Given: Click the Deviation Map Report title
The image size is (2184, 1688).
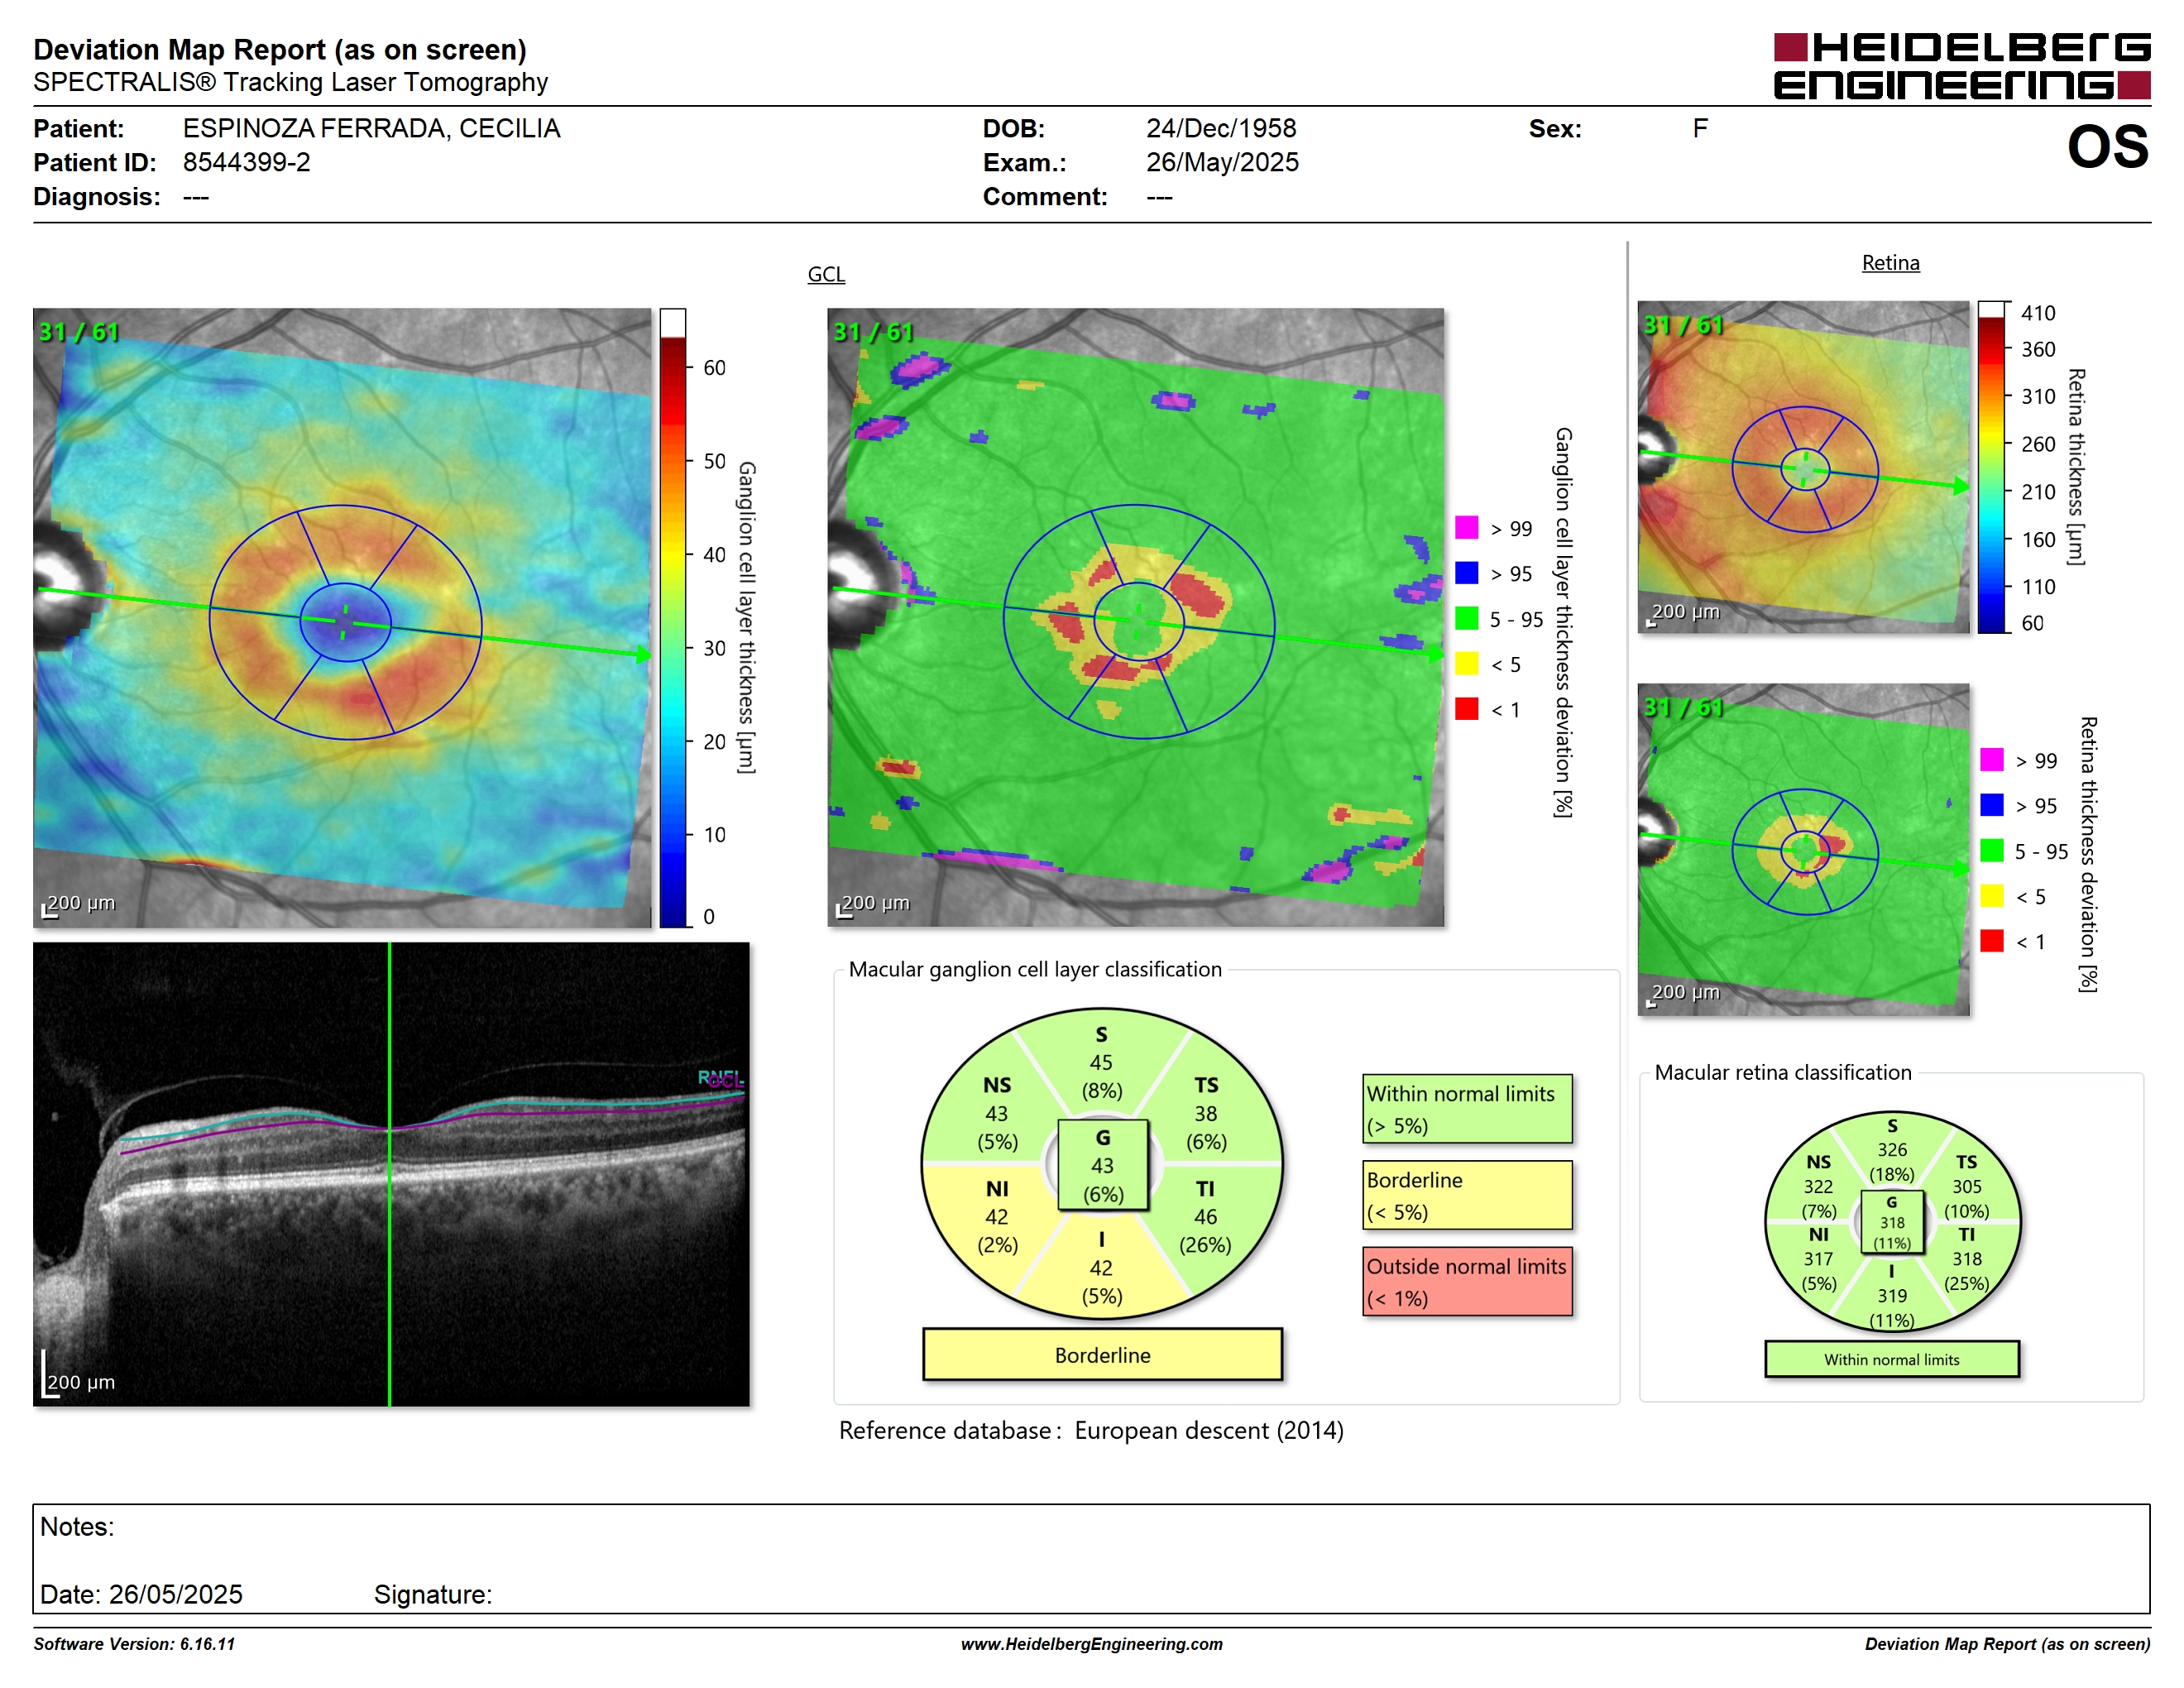Looking at the screenshot, I should pyautogui.click(x=280, y=49).
